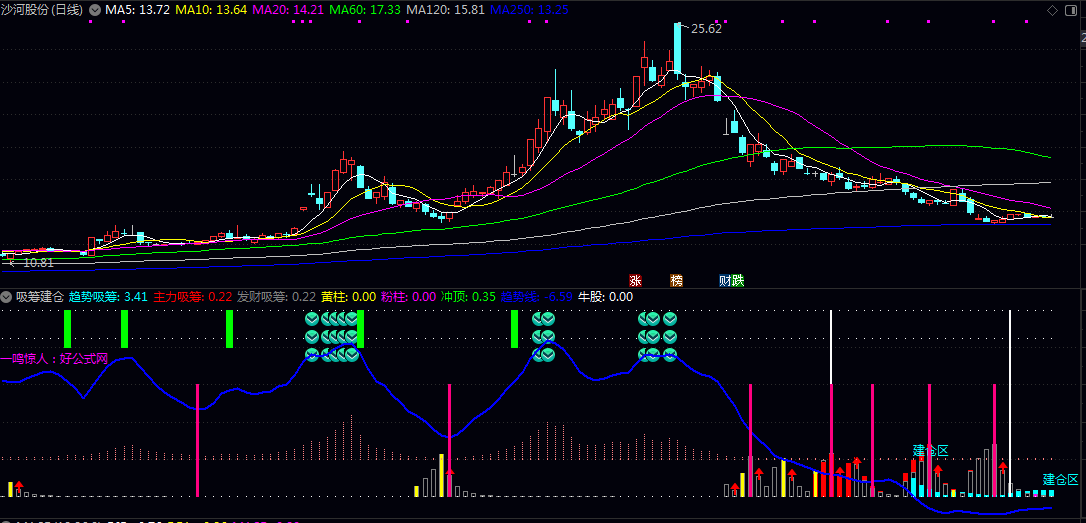This screenshot has height=523, width=1086.
Task: Click the green 跌 marker icon
Action: click(x=738, y=280)
